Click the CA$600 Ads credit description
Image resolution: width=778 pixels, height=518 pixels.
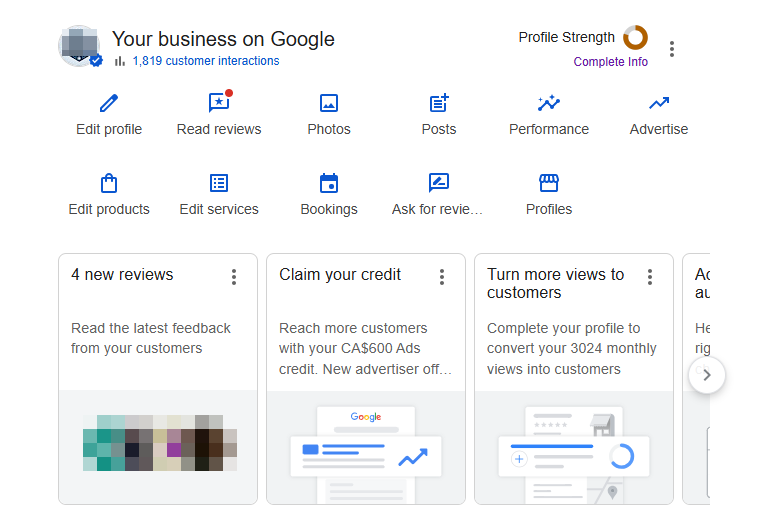click(x=365, y=348)
